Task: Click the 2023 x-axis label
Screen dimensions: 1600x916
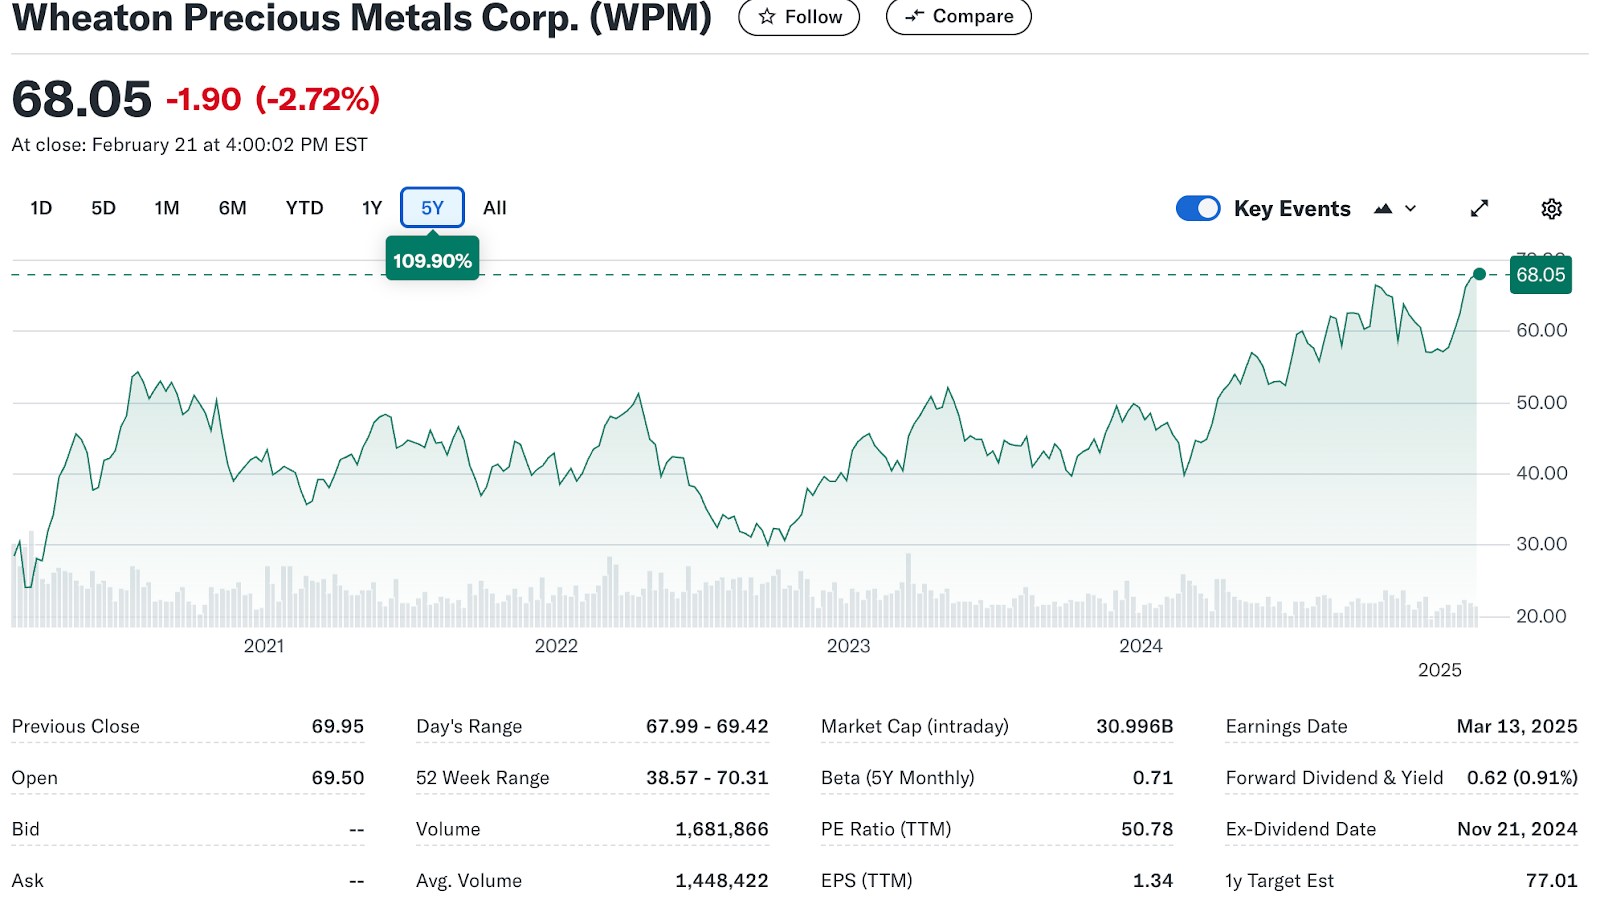Action: [x=848, y=646]
